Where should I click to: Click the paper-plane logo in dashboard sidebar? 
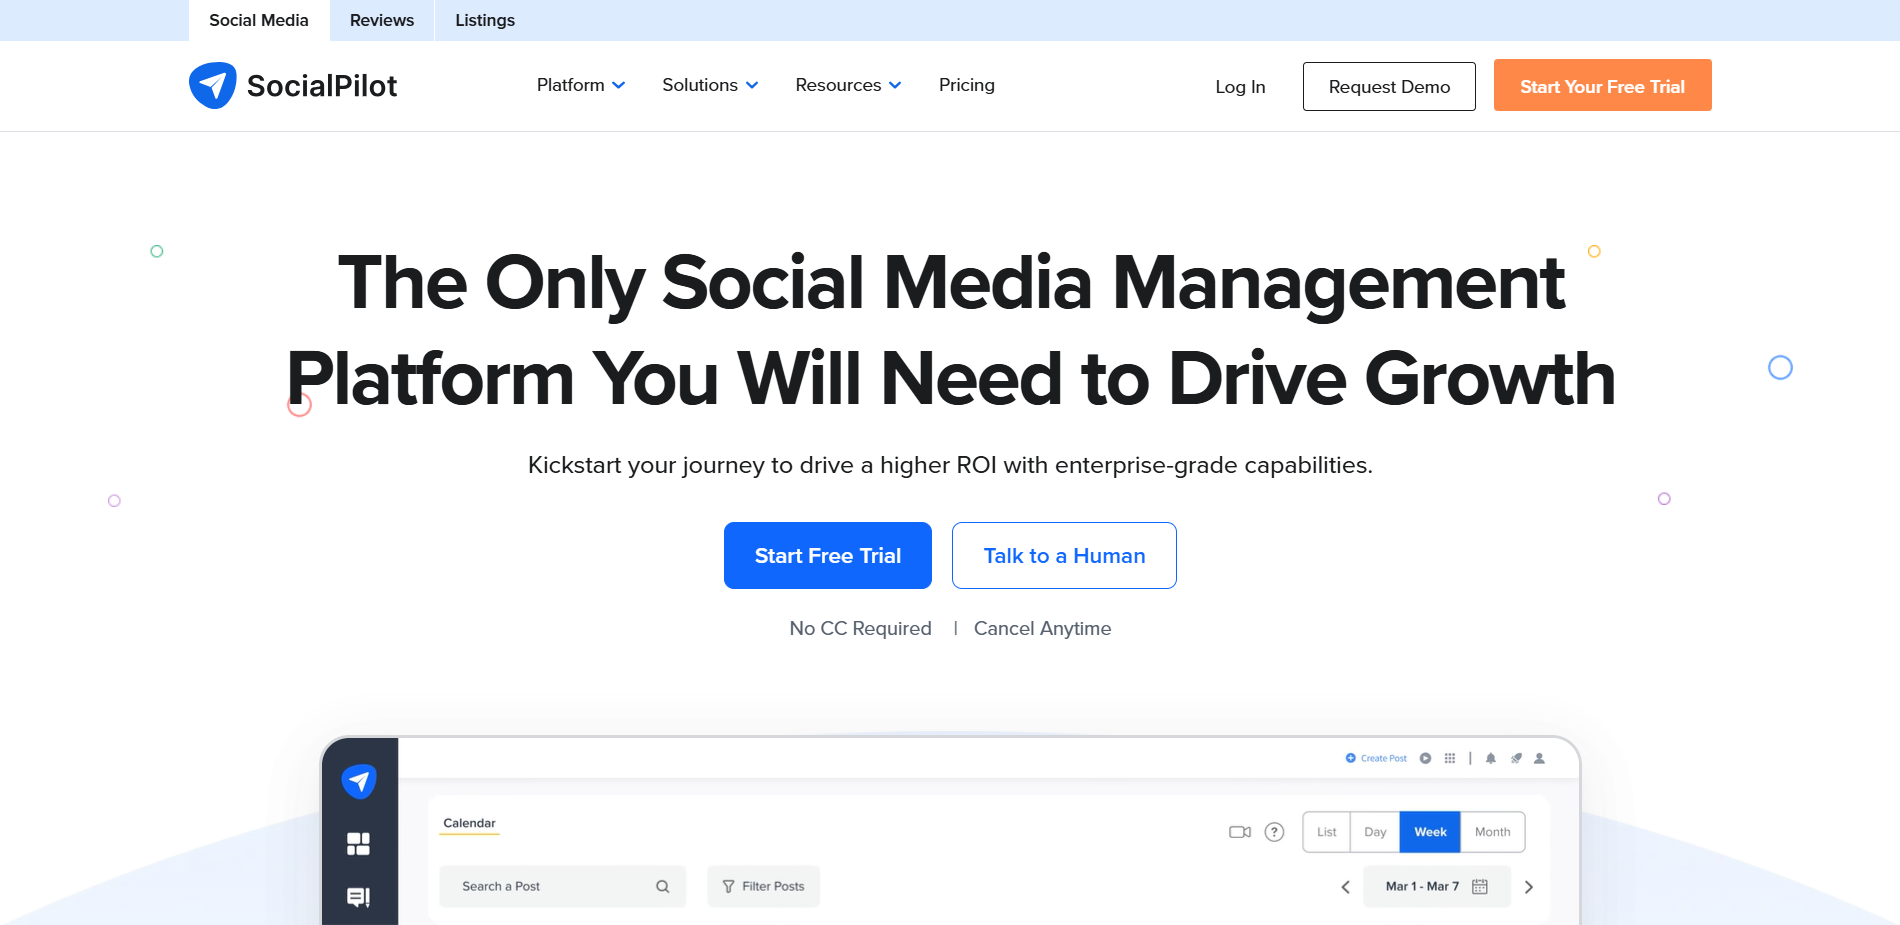pyautogui.click(x=359, y=781)
